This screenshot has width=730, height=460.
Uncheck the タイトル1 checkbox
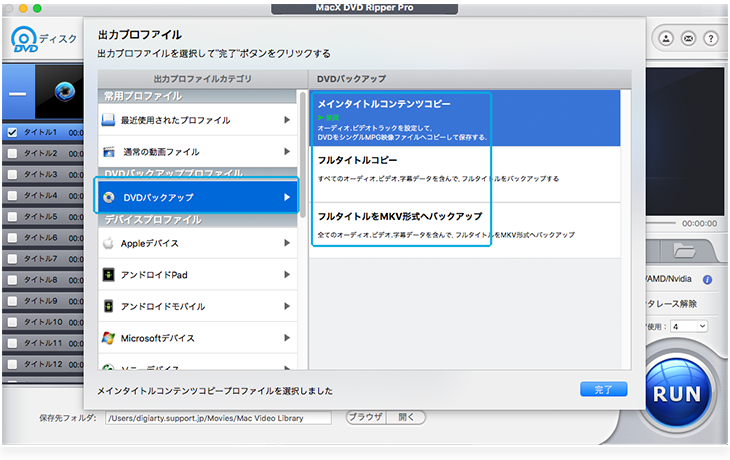12,132
